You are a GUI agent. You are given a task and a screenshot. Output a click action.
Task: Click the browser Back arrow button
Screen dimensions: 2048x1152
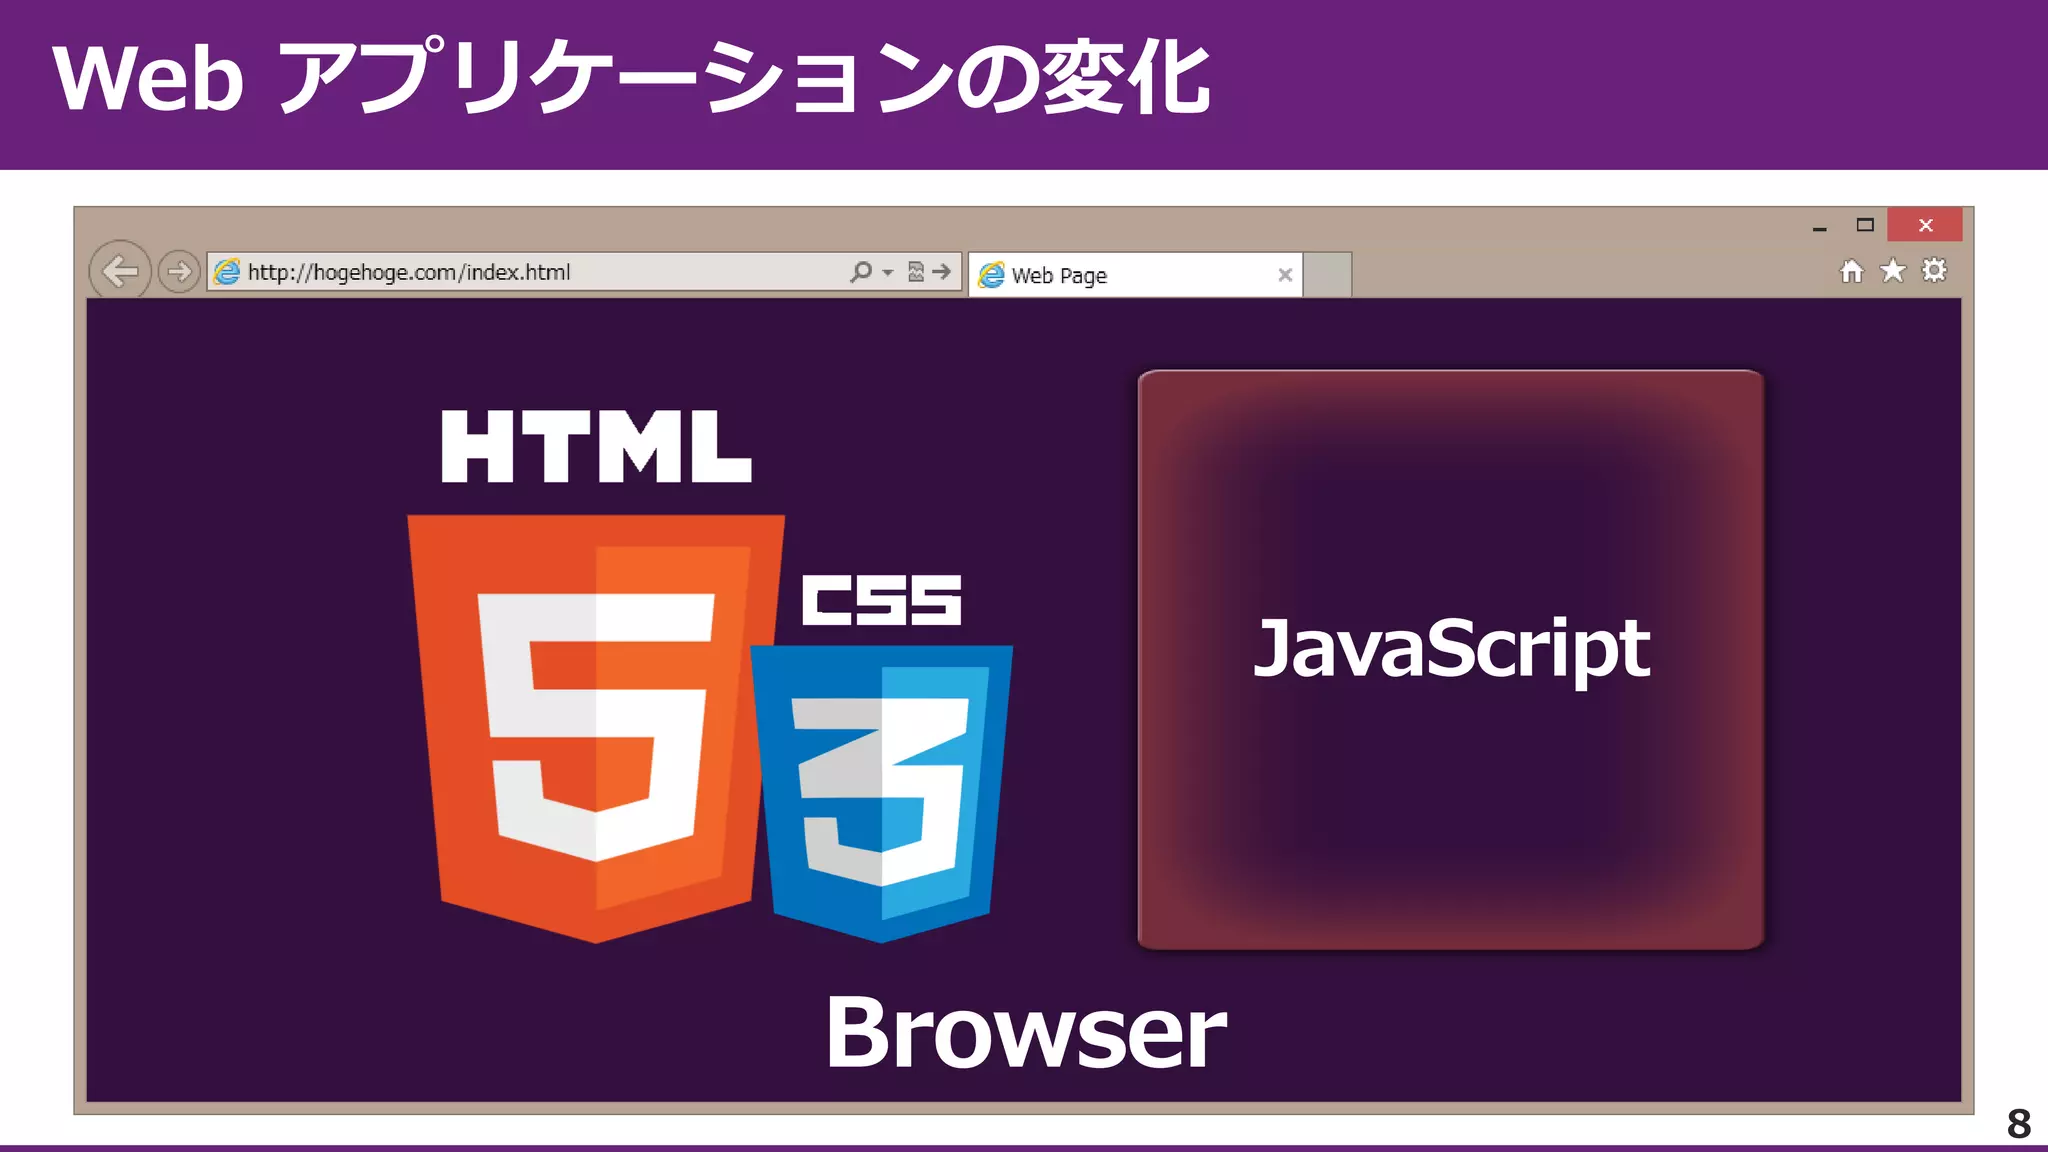coord(120,271)
